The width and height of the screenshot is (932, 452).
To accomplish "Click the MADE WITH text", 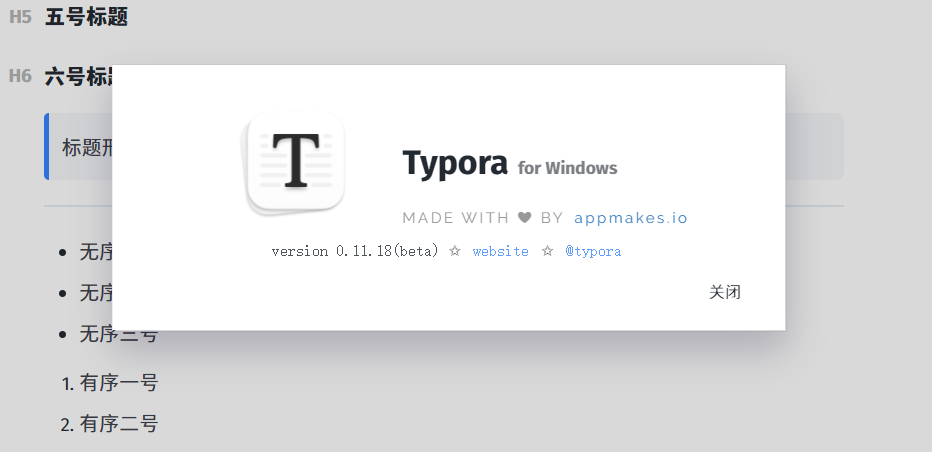I will pyautogui.click(x=456, y=218).
